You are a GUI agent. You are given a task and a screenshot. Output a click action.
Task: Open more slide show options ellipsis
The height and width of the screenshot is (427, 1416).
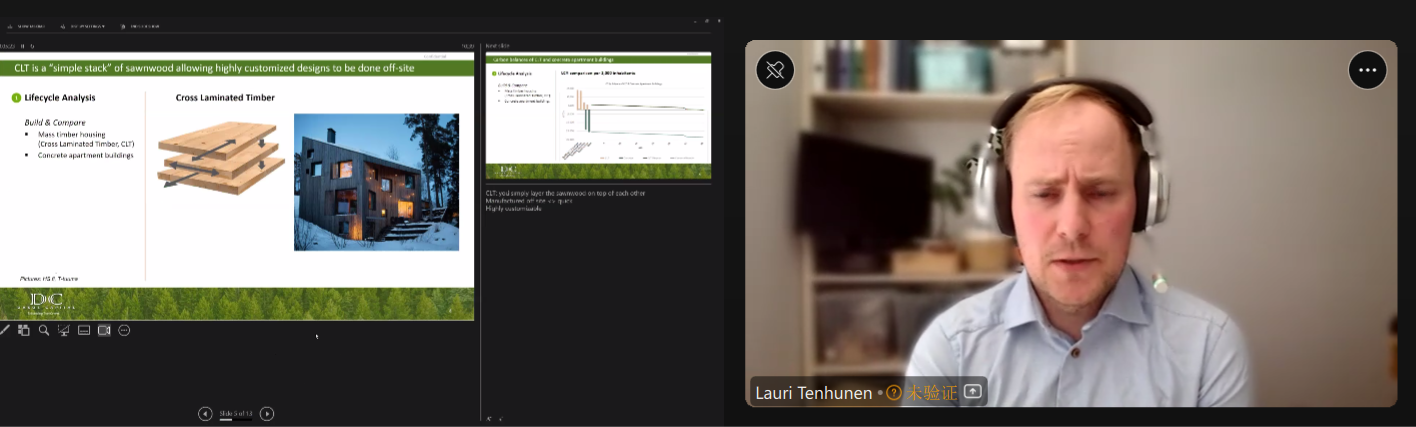(x=124, y=330)
